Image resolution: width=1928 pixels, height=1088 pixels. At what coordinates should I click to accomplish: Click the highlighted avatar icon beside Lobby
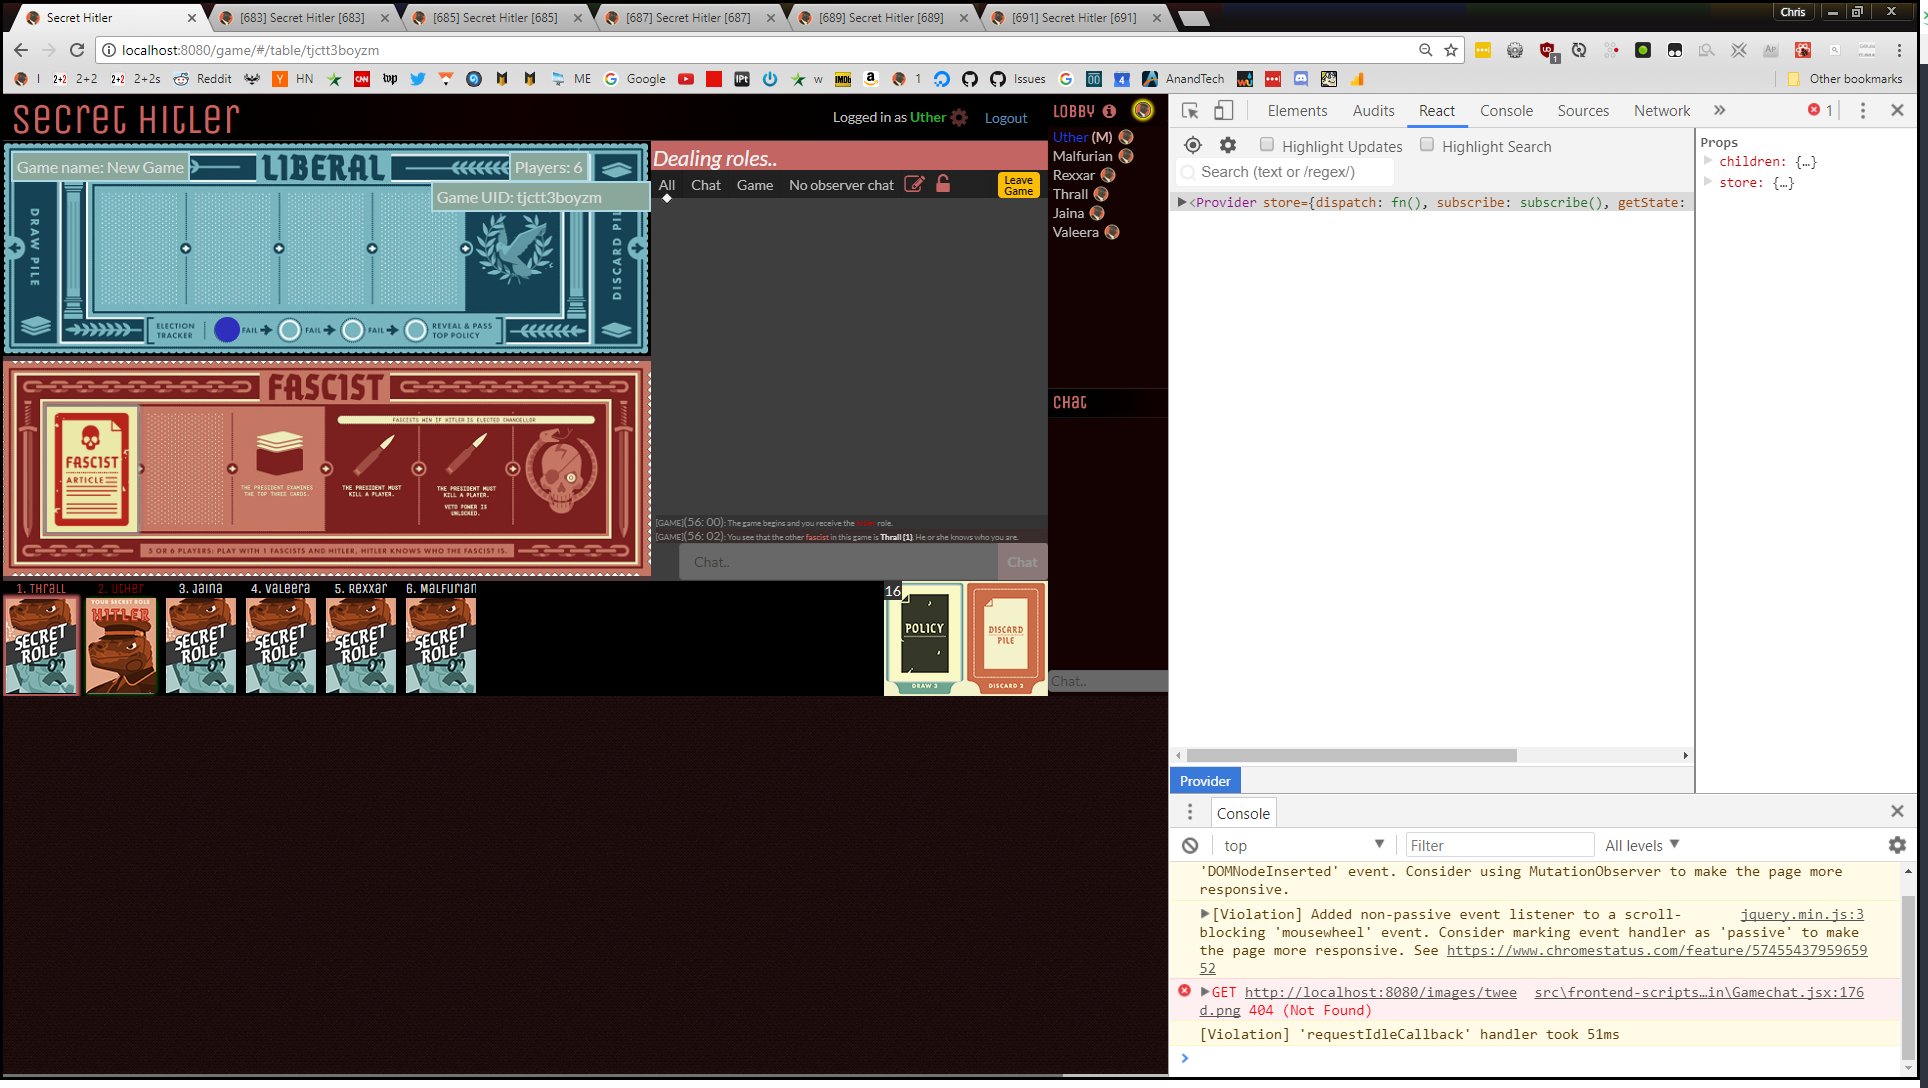(1143, 110)
